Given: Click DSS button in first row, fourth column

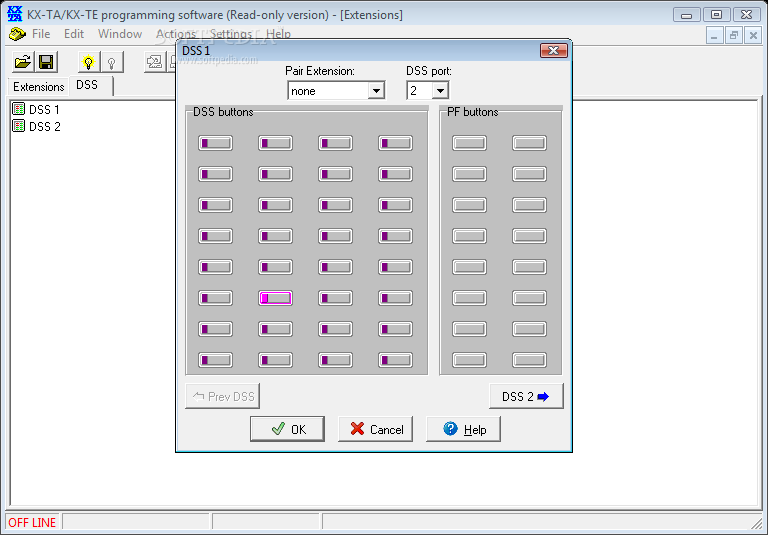Looking at the screenshot, I should (x=395, y=143).
